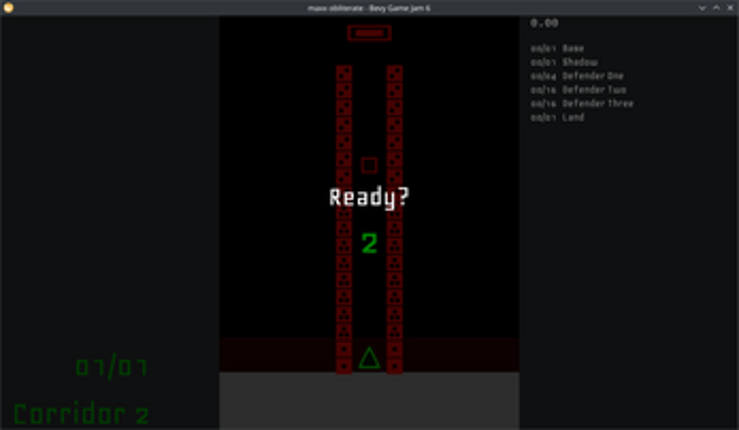Image resolution: width=739 pixels, height=430 pixels.
Task: Close the game window
Action: click(x=730, y=8)
